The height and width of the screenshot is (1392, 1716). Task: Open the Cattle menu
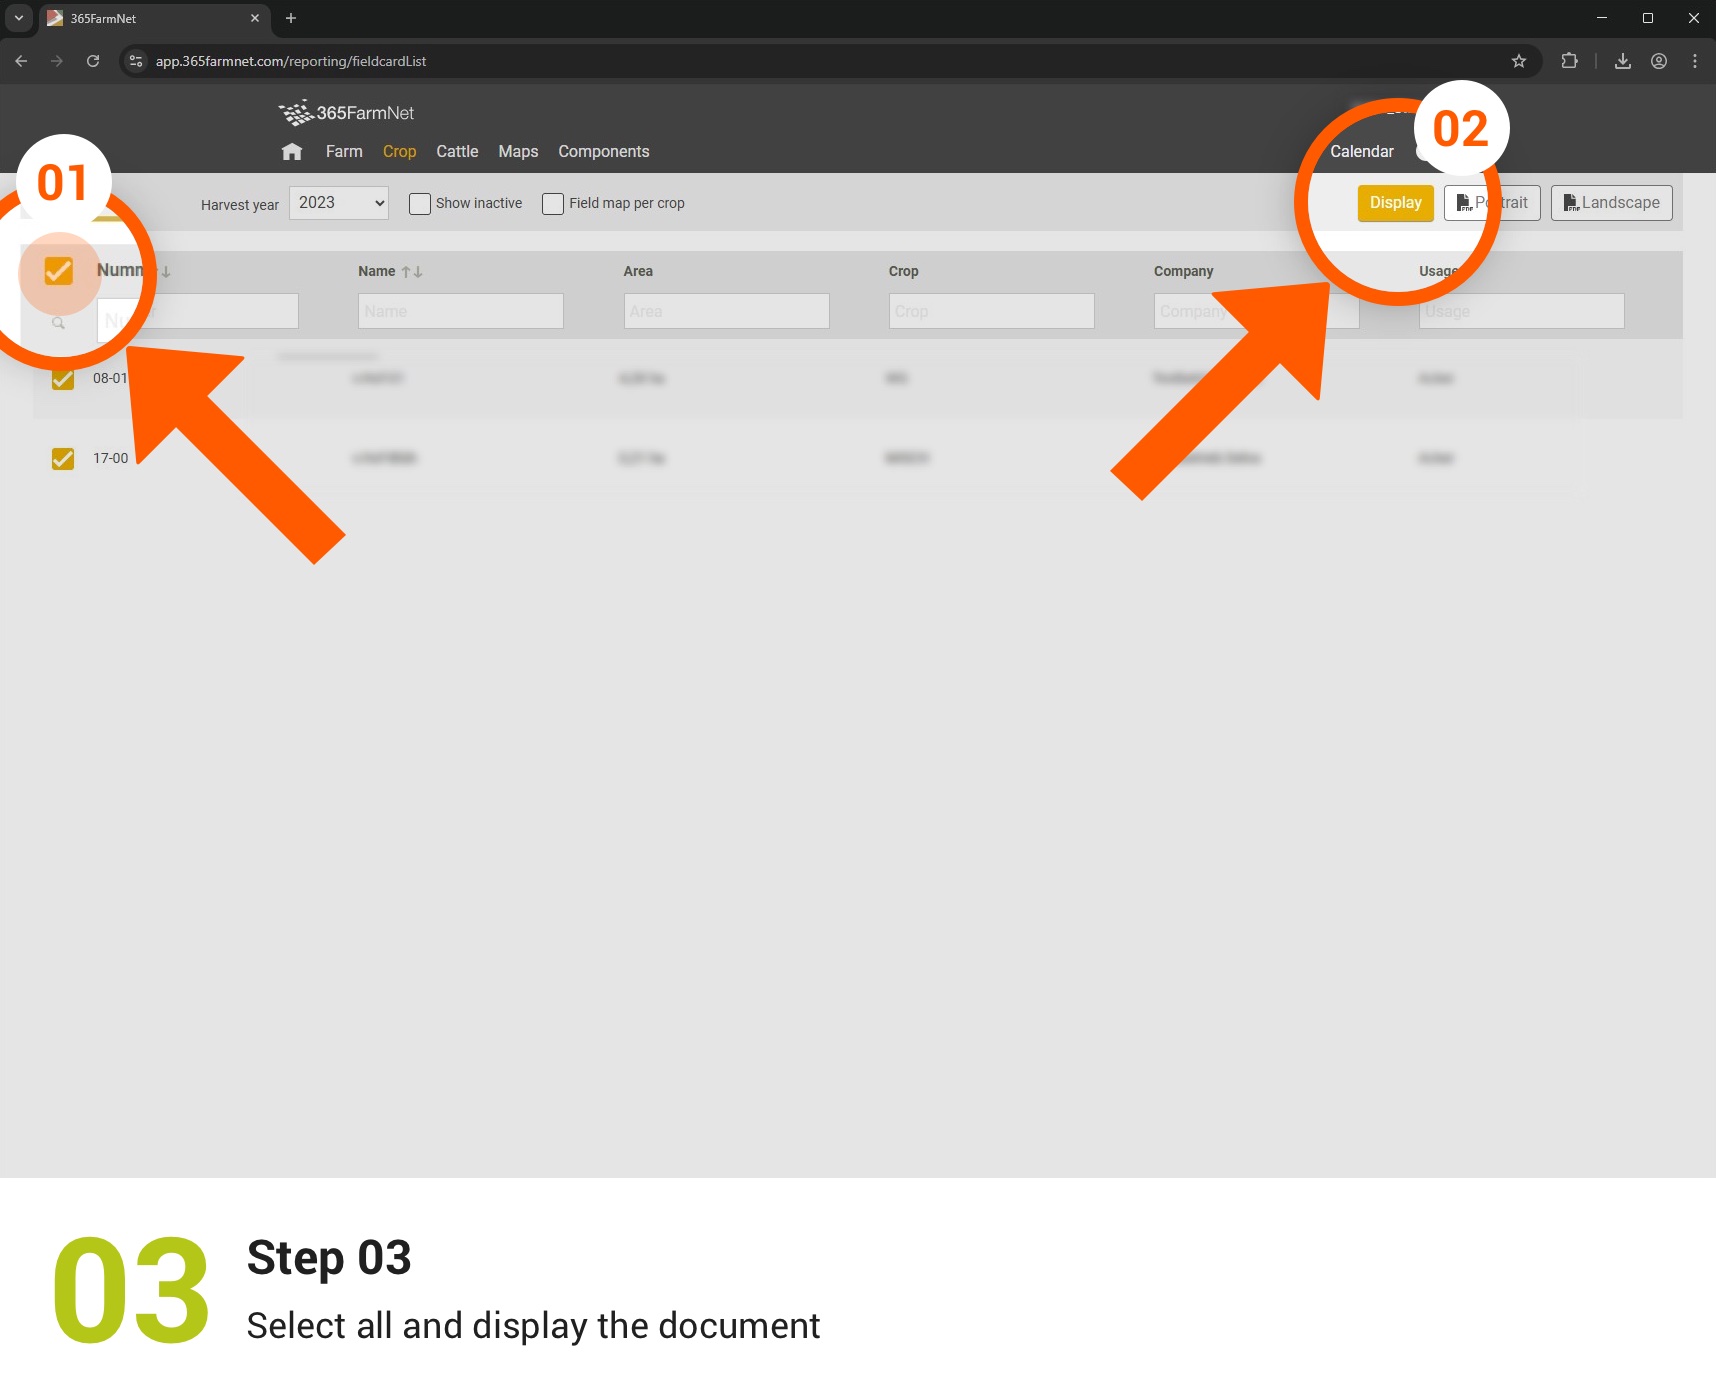pos(457,152)
